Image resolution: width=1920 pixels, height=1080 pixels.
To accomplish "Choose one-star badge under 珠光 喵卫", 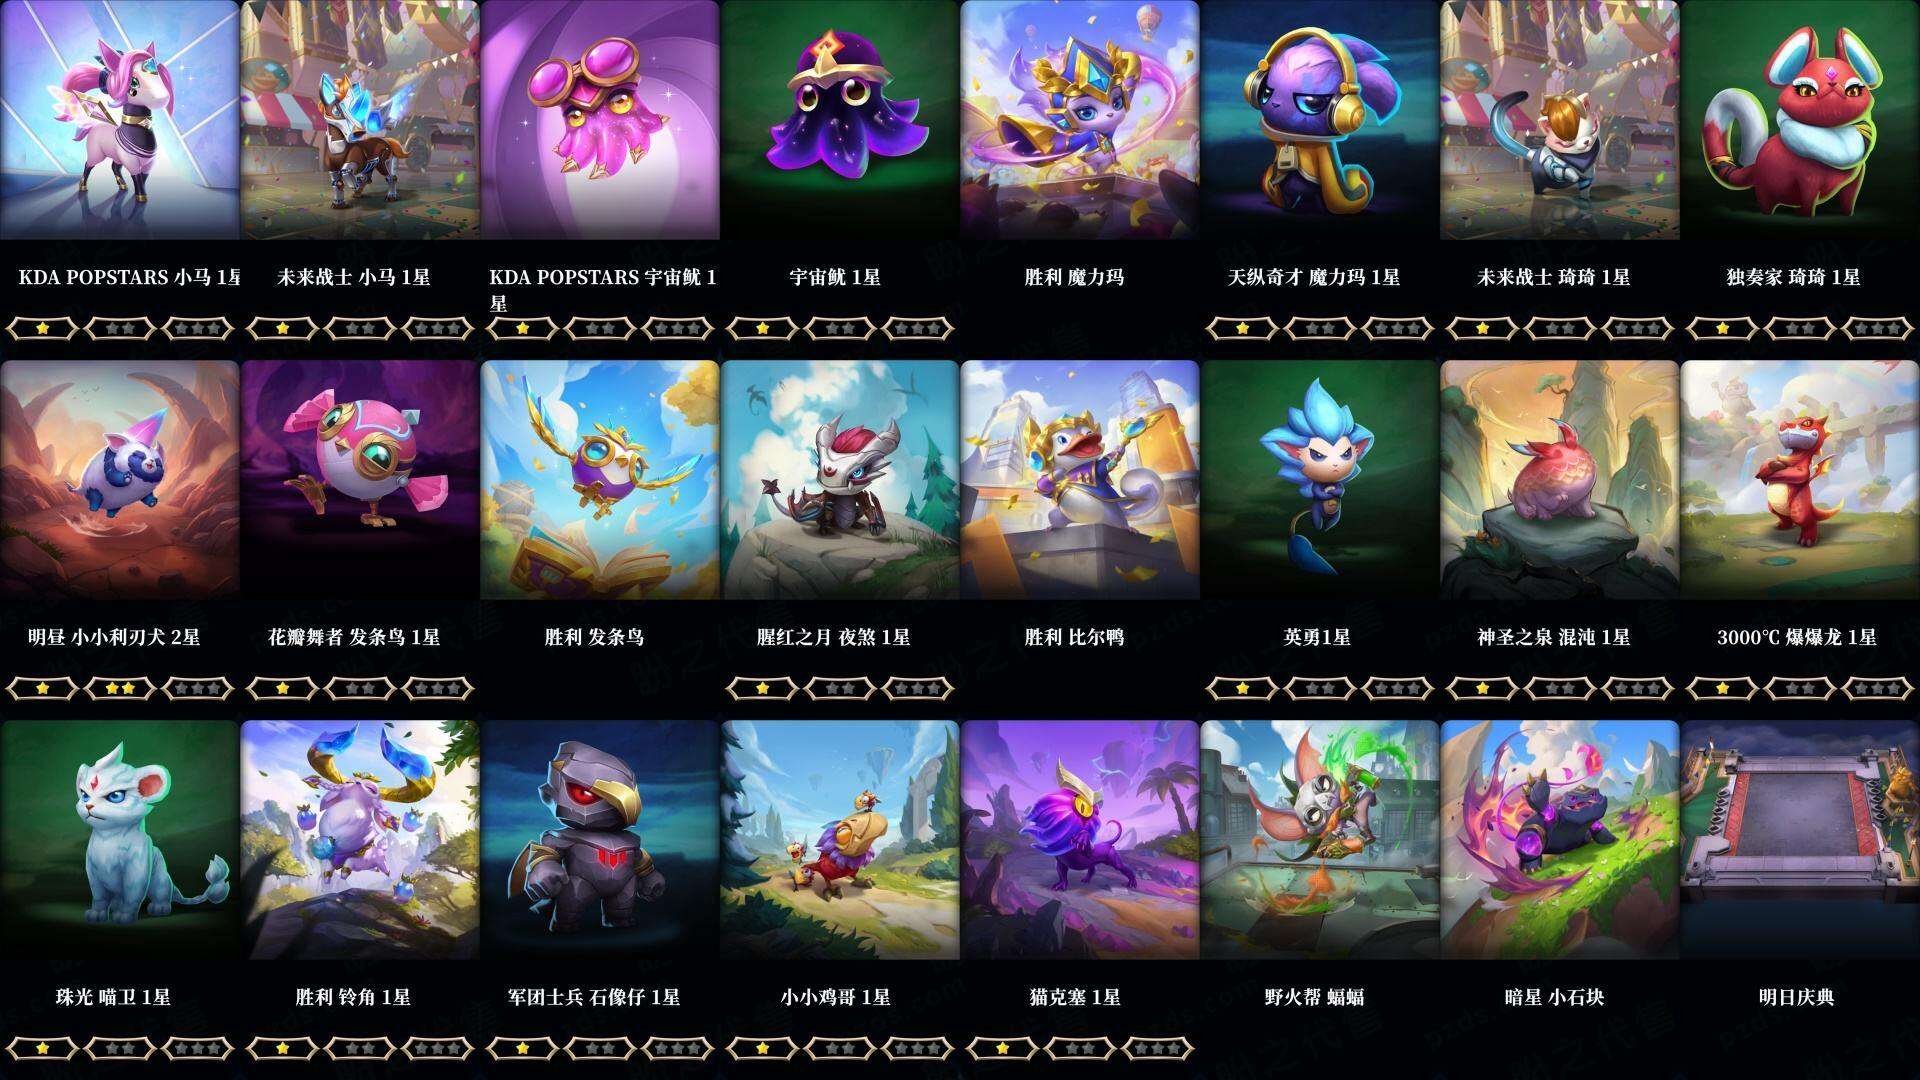I will (42, 1048).
